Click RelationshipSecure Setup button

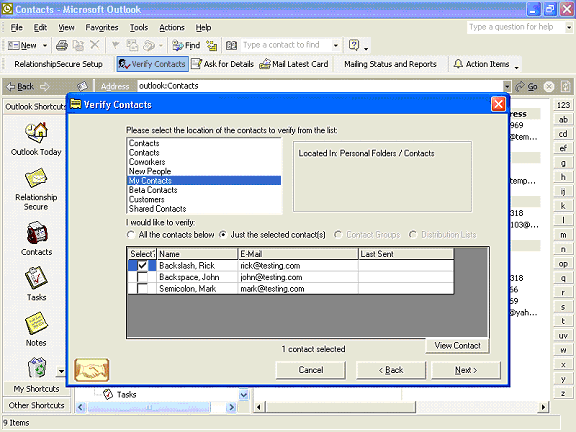tap(58, 64)
